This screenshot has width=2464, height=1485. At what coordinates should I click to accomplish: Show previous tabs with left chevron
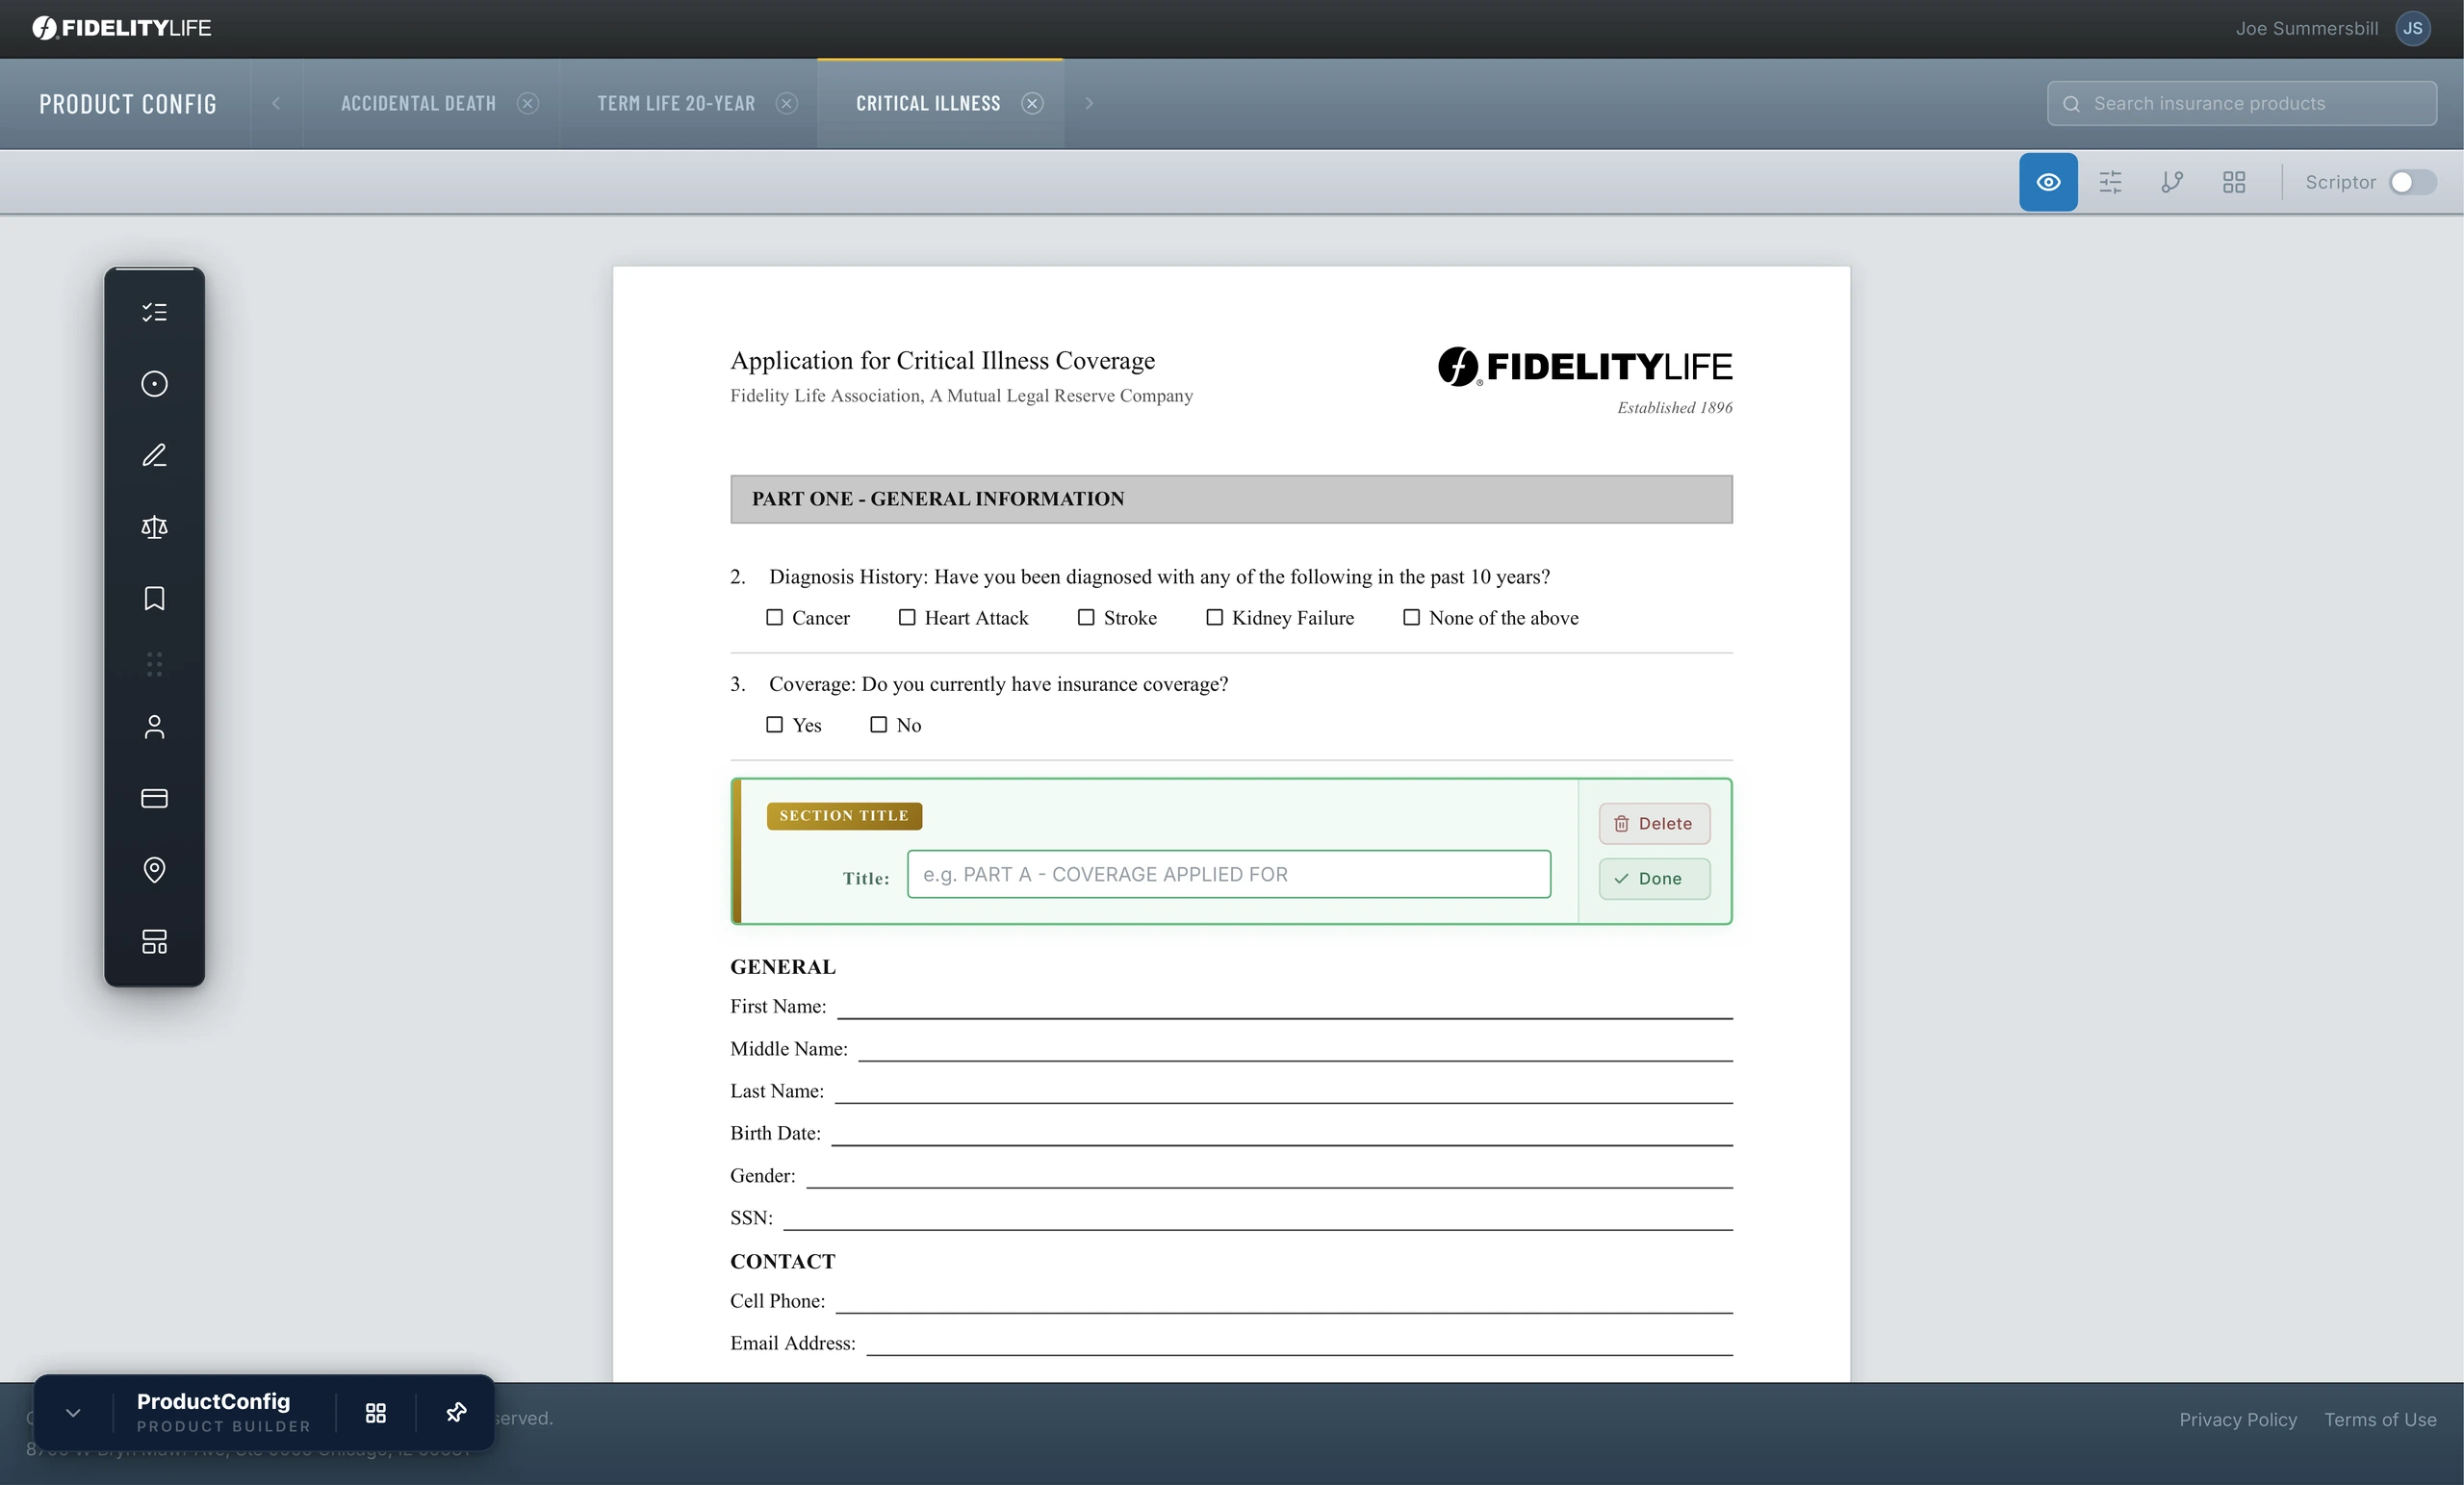tap(276, 104)
